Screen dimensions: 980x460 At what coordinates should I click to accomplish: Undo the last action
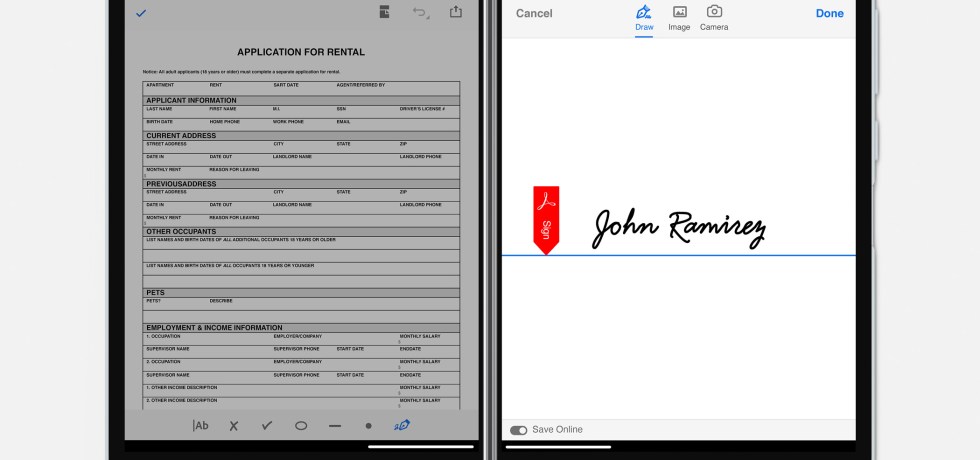[x=420, y=12]
